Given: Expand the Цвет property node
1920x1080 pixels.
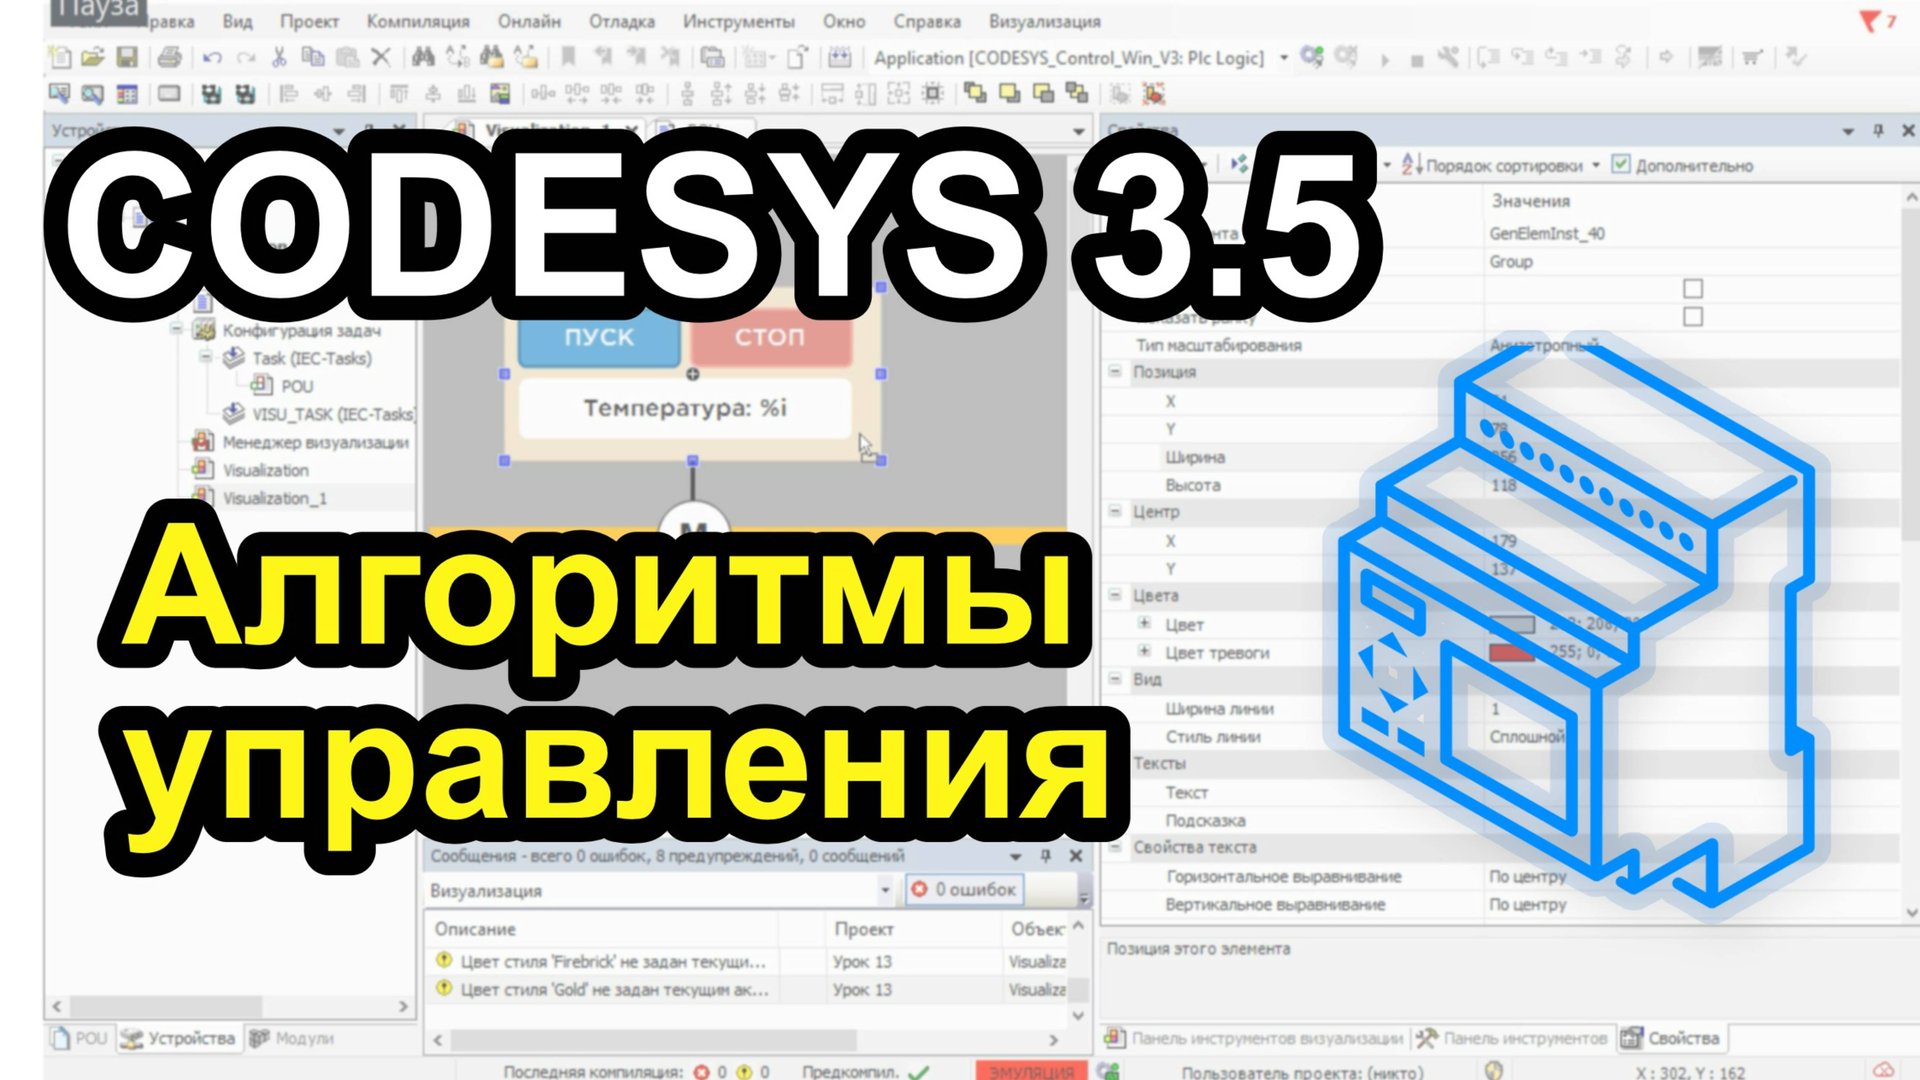Looking at the screenshot, I should 1144,623.
